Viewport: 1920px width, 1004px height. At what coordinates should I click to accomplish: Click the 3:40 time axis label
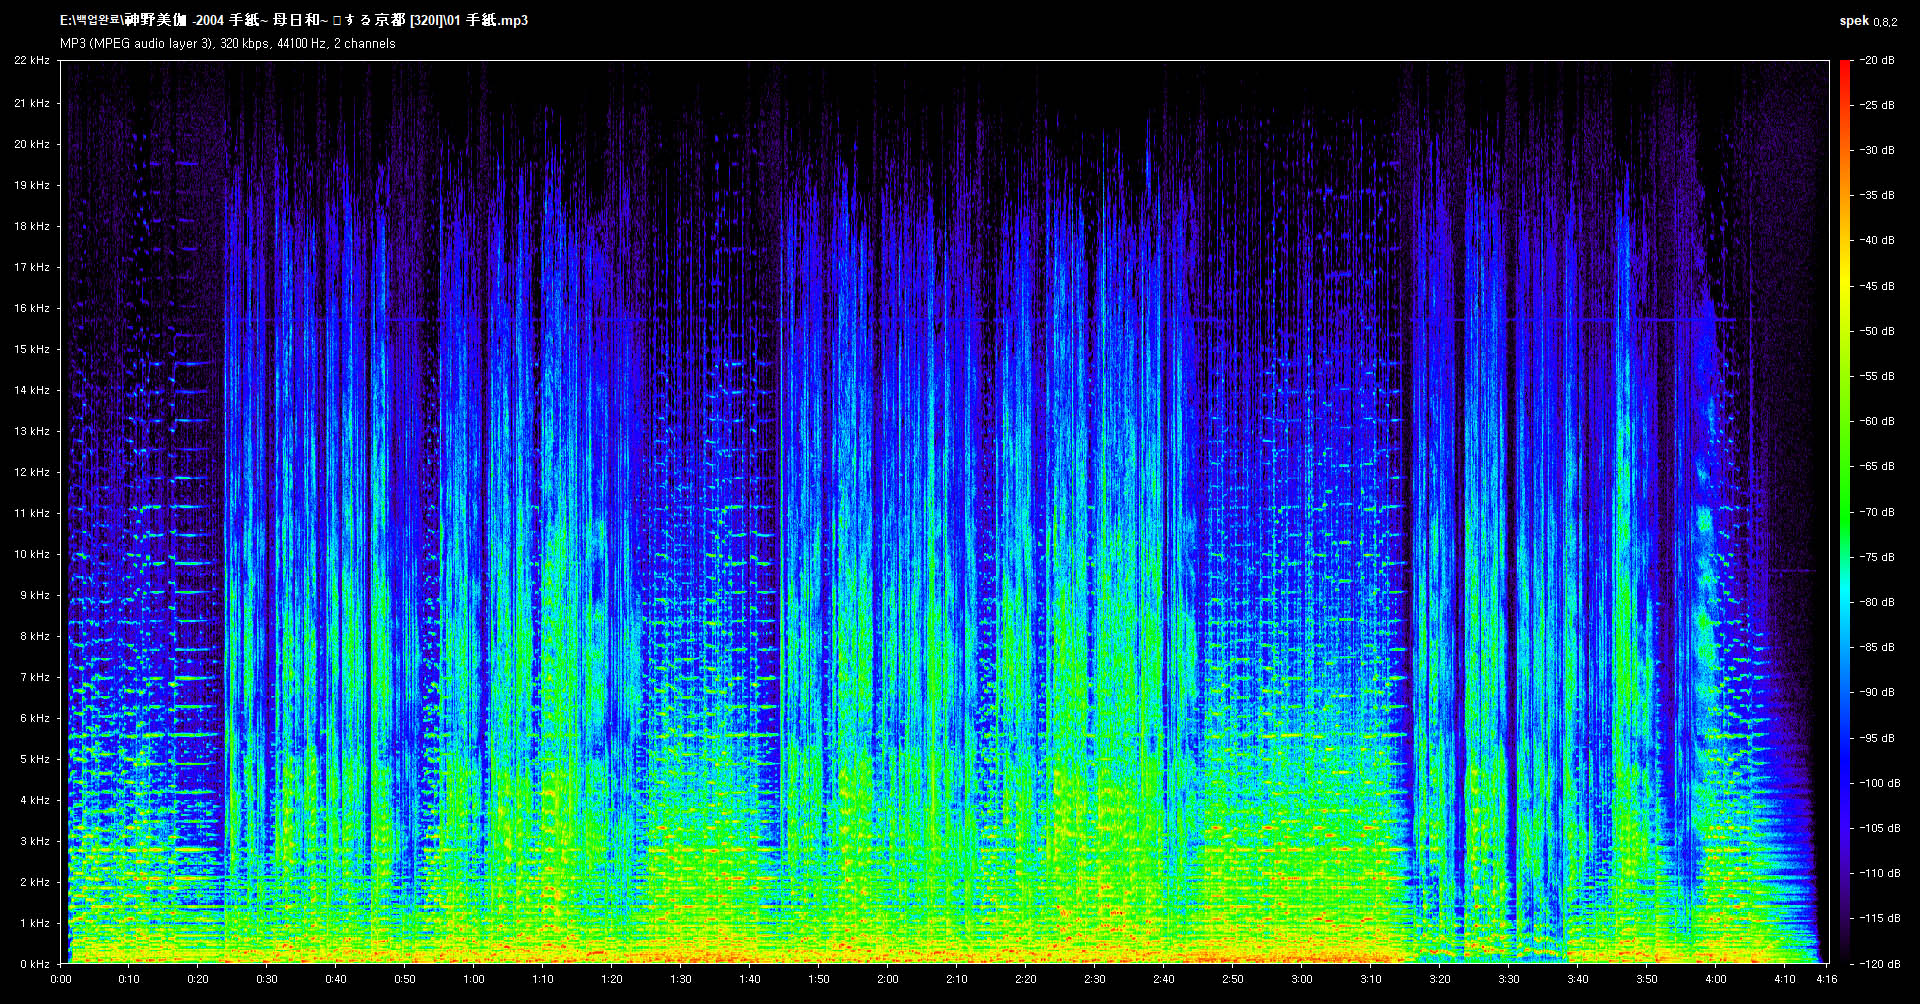[x=1578, y=979]
